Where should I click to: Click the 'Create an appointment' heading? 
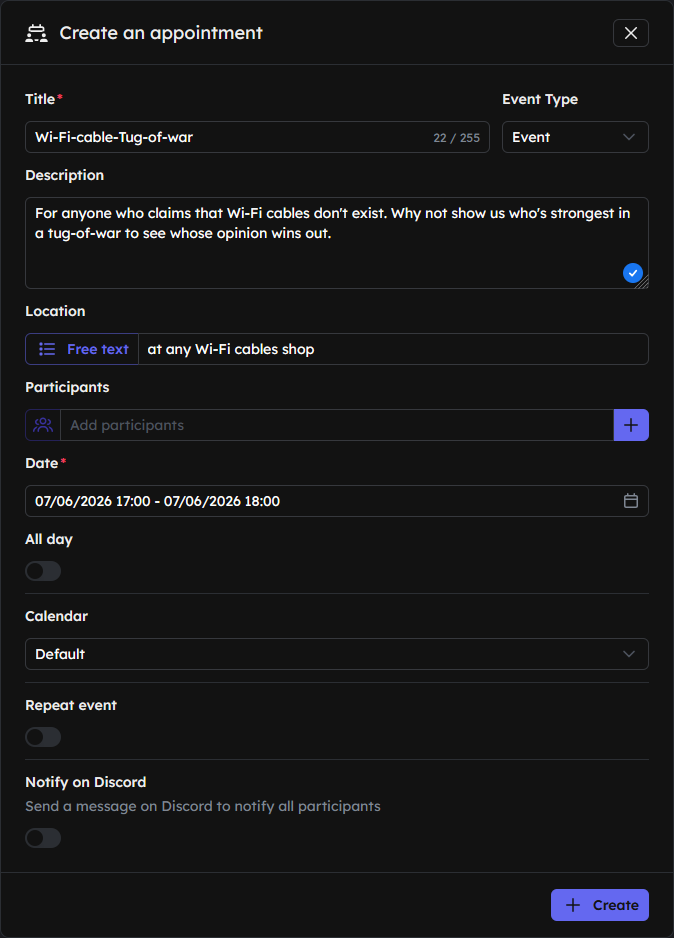(161, 33)
